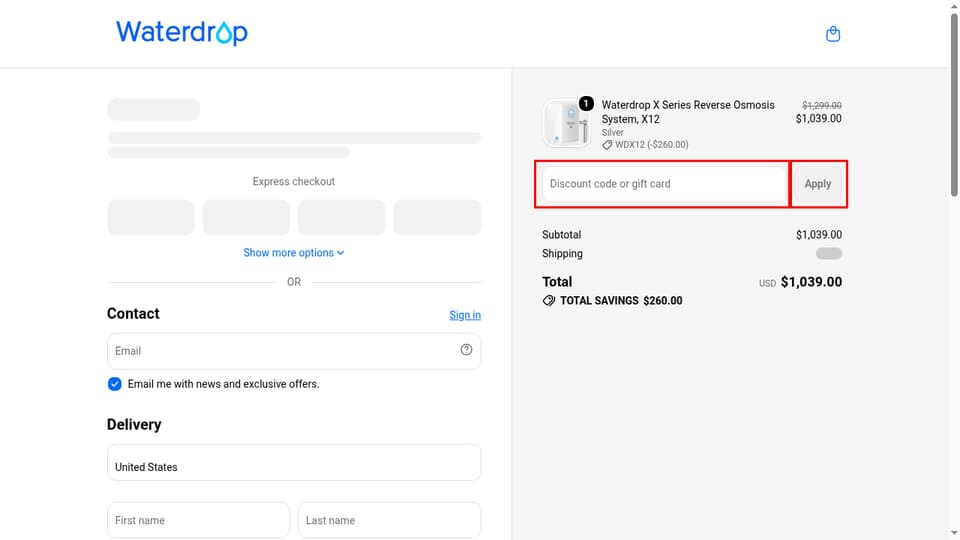Image resolution: width=960 pixels, height=540 pixels.
Task: Click into the Email input field
Action: 294,351
